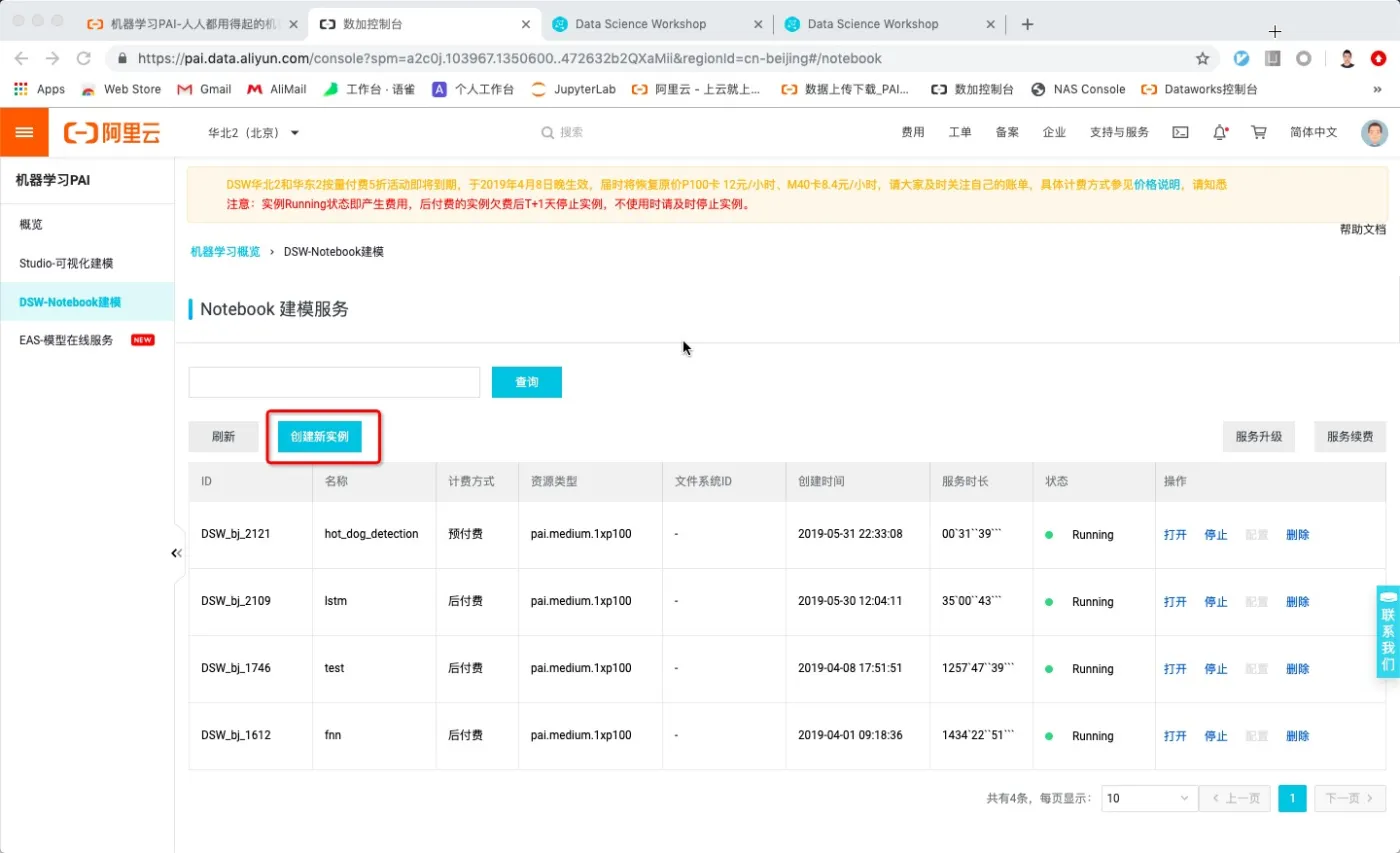Switch to the first Data Science Workshop tab
This screenshot has height=853, width=1400.
click(x=656, y=24)
